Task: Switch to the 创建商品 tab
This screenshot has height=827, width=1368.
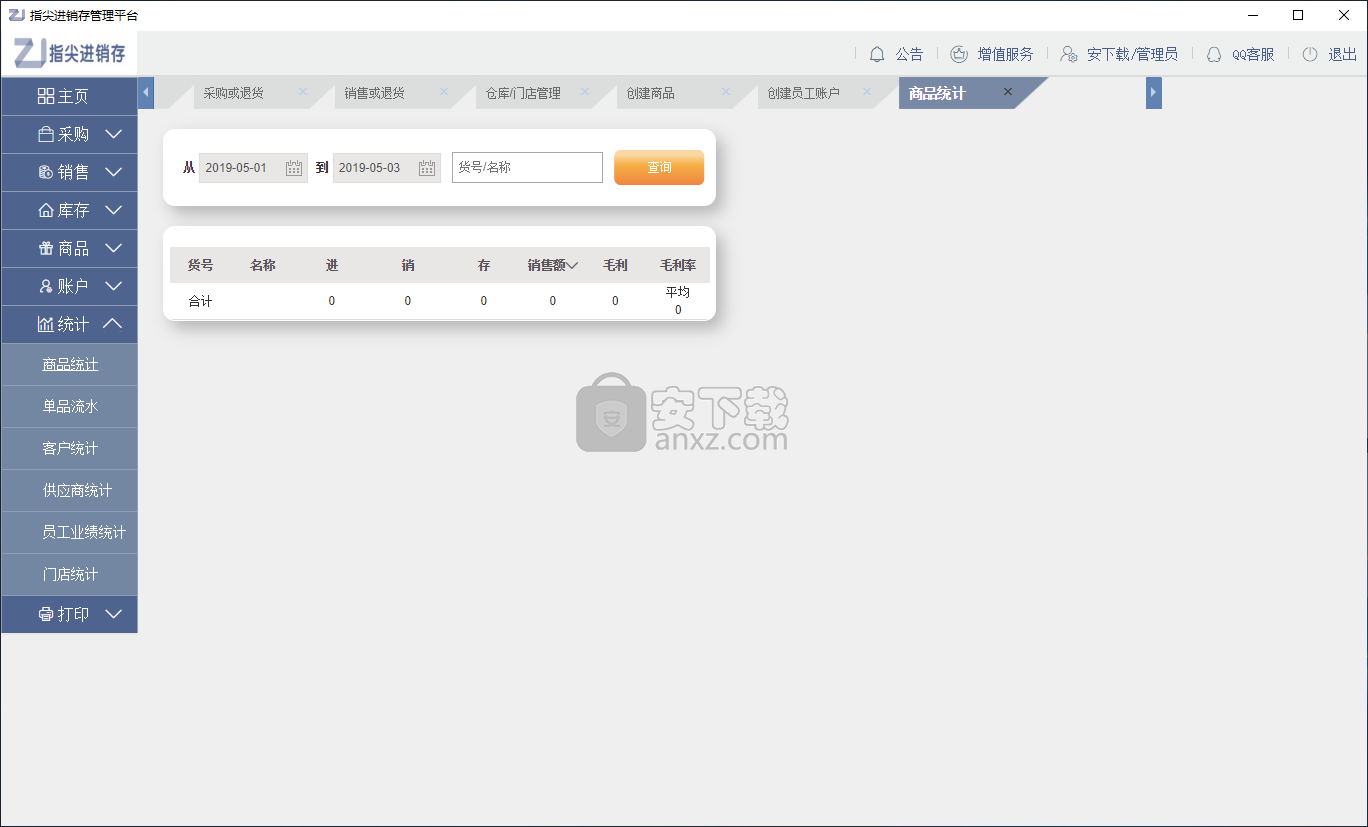Action: click(x=651, y=93)
